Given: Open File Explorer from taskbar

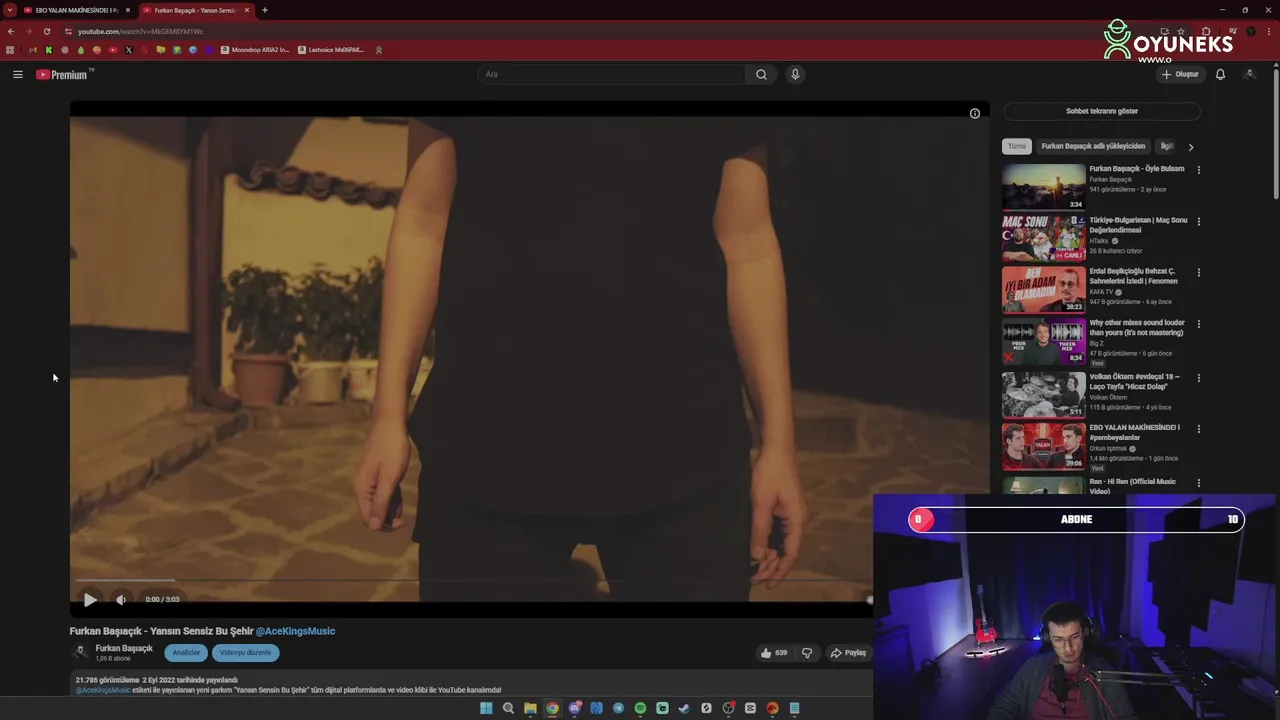Looking at the screenshot, I should [x=530, y=708].
